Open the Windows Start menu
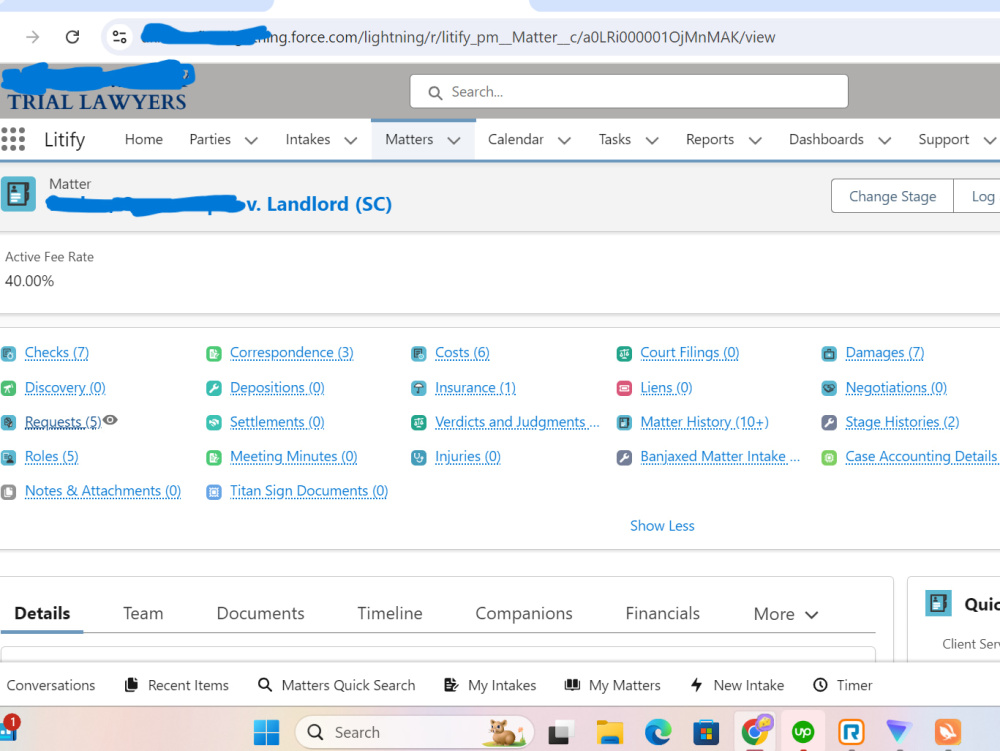The width and height of the screenshot is (1000, 751). [266, 732]
